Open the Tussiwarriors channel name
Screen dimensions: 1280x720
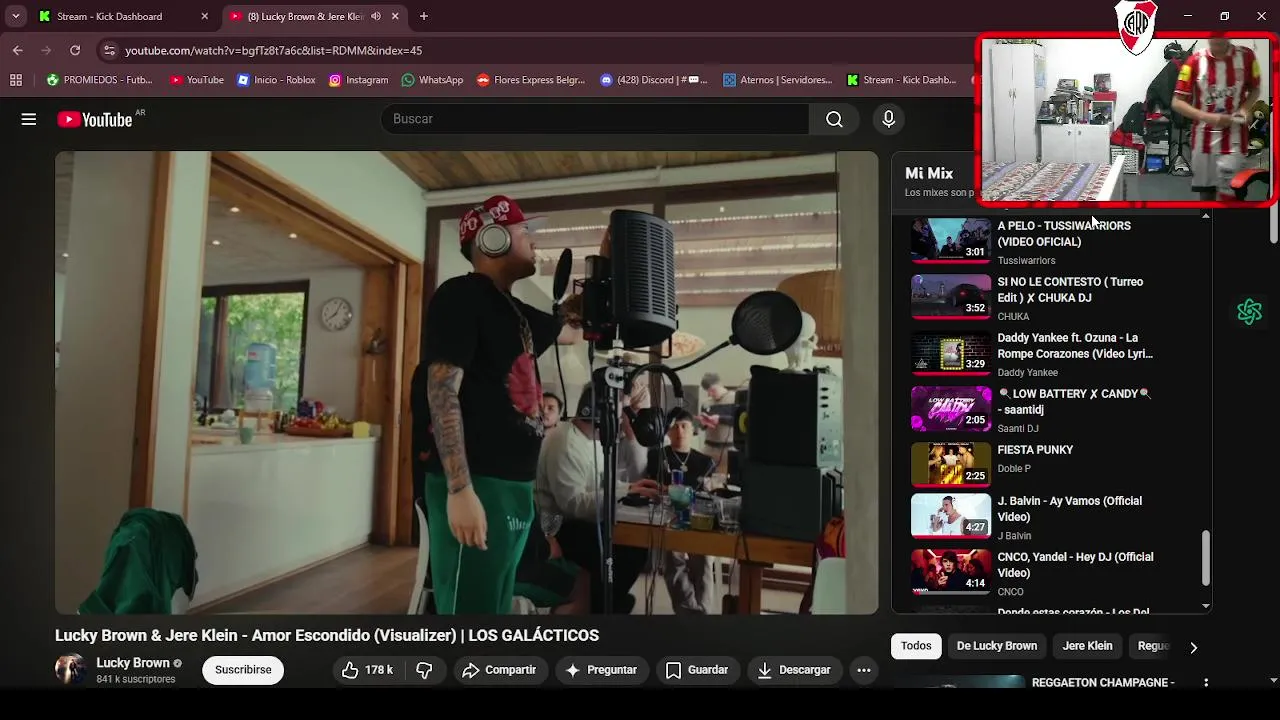1026,260
